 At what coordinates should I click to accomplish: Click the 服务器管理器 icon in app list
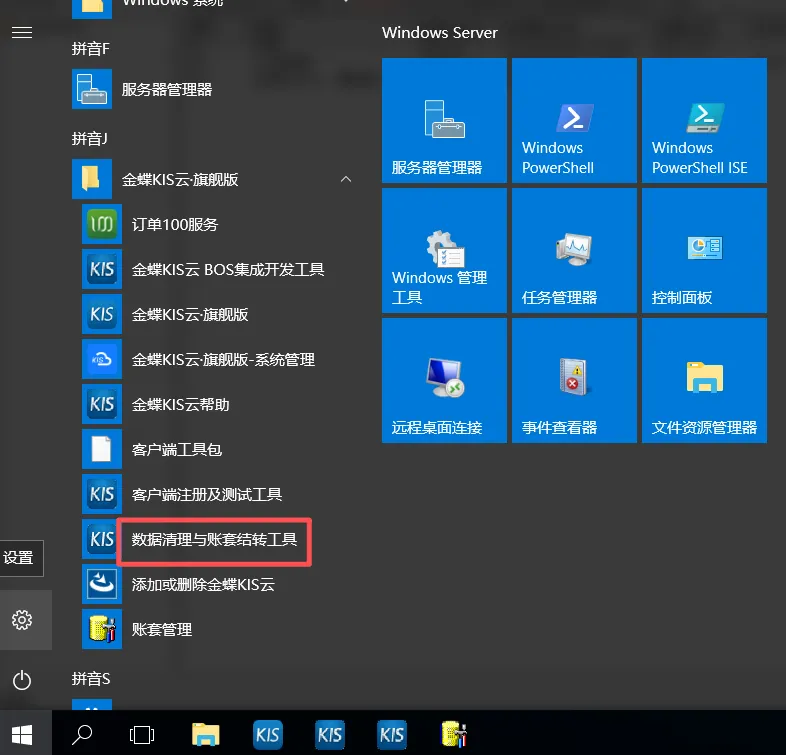(92, 89)
